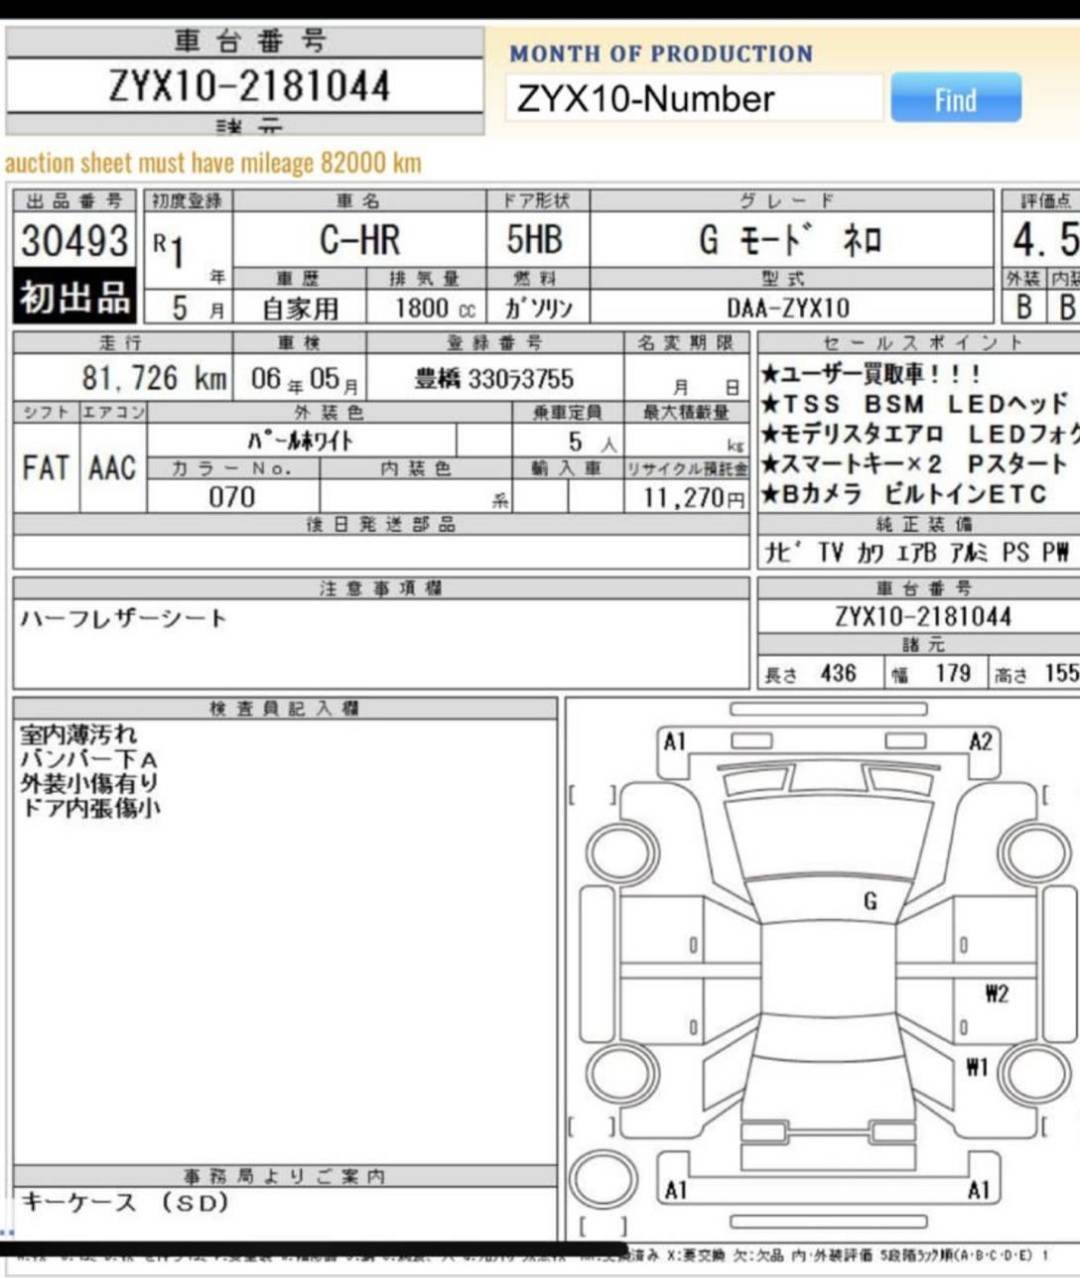Select chassis number in the lower 車台番号 box

(x=923, y=616)
